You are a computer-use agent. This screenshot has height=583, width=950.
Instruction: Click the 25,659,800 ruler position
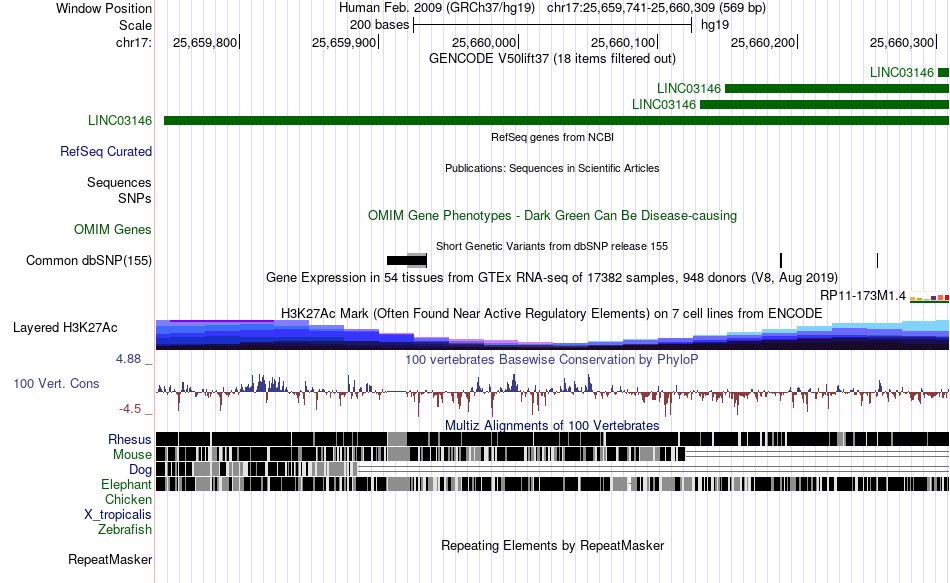205,42
